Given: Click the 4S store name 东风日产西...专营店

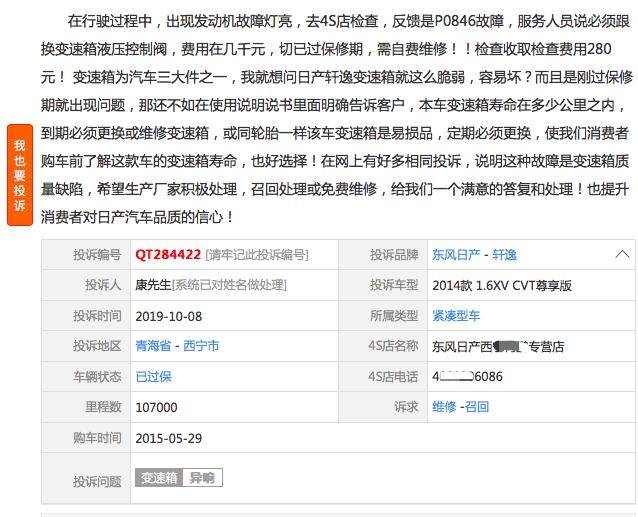Looking at the screenshot, I should (498, 347).
